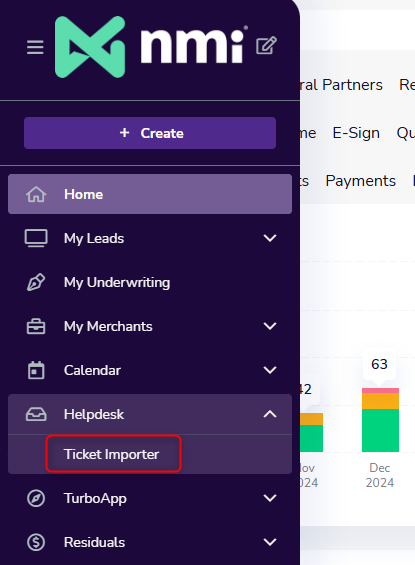415x565 pixels.
Task: Select My Leads label
Action: 94,239
